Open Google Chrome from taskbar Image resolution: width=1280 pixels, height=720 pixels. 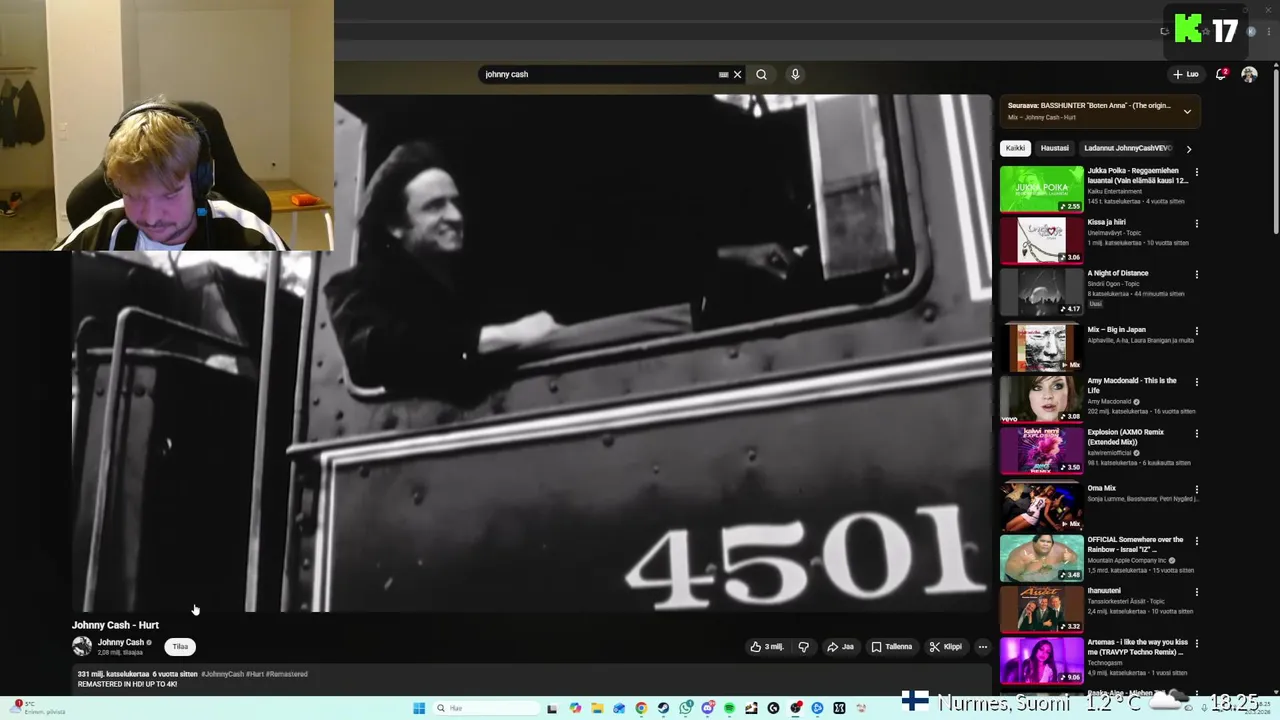pos(641,708)
